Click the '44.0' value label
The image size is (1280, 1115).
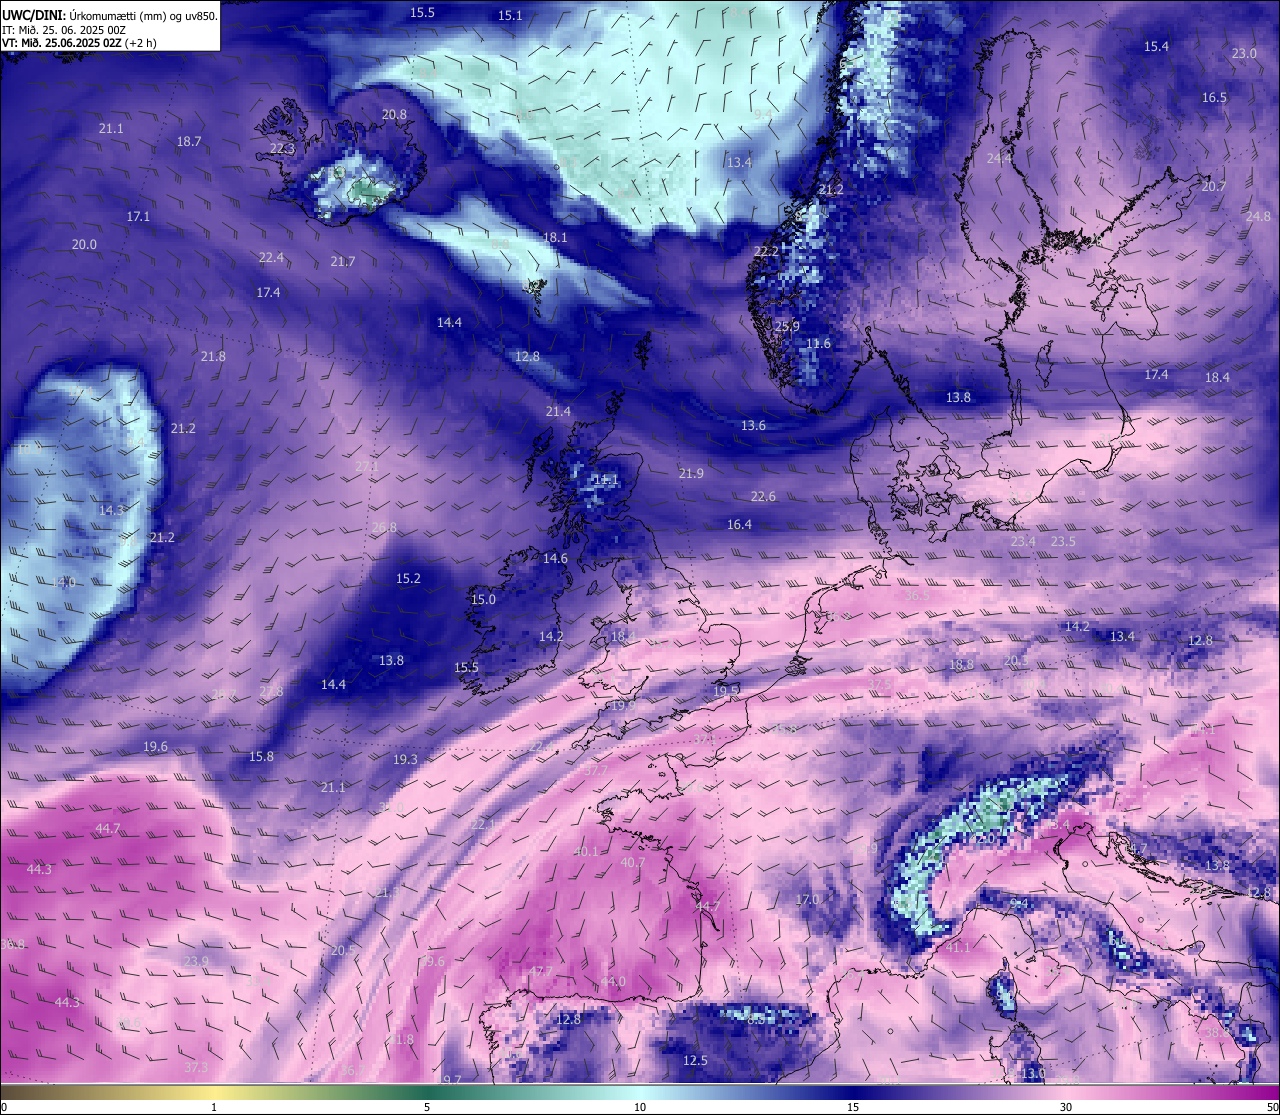click(613, 981)
